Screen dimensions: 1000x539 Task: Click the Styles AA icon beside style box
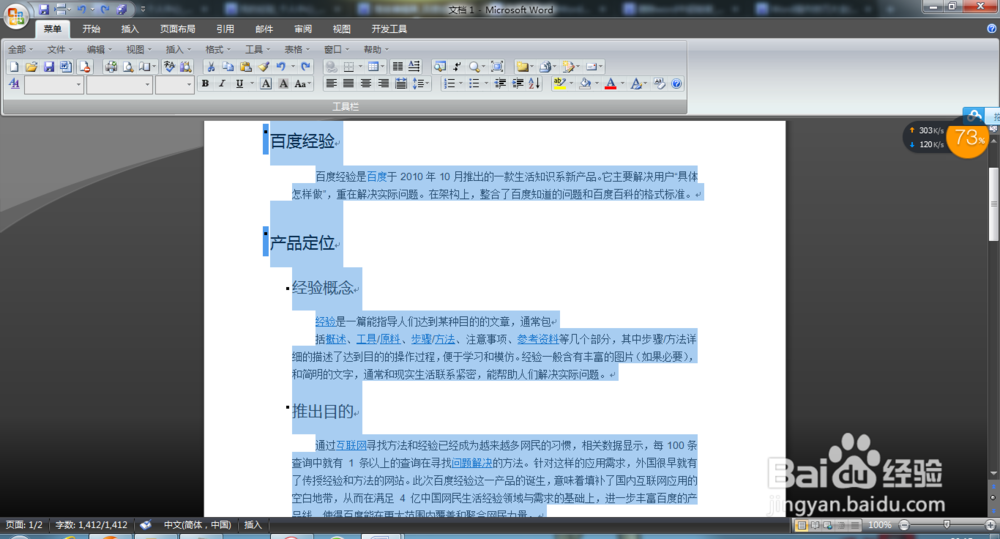coord(14,84)
